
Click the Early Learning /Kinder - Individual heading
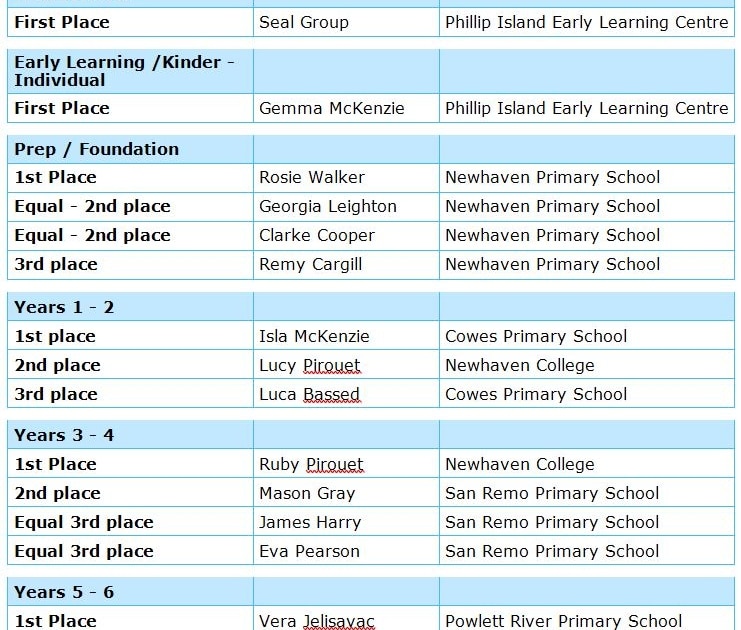pyautogui.click(x=124, y=71)
